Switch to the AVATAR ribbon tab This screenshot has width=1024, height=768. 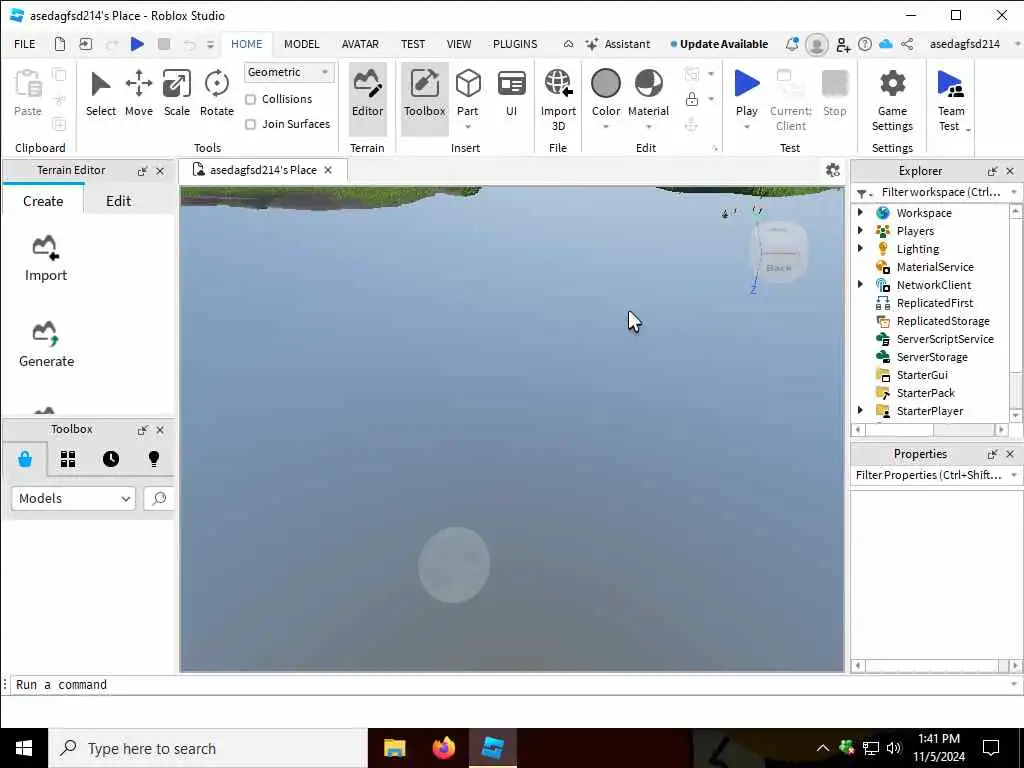point(360,44)
